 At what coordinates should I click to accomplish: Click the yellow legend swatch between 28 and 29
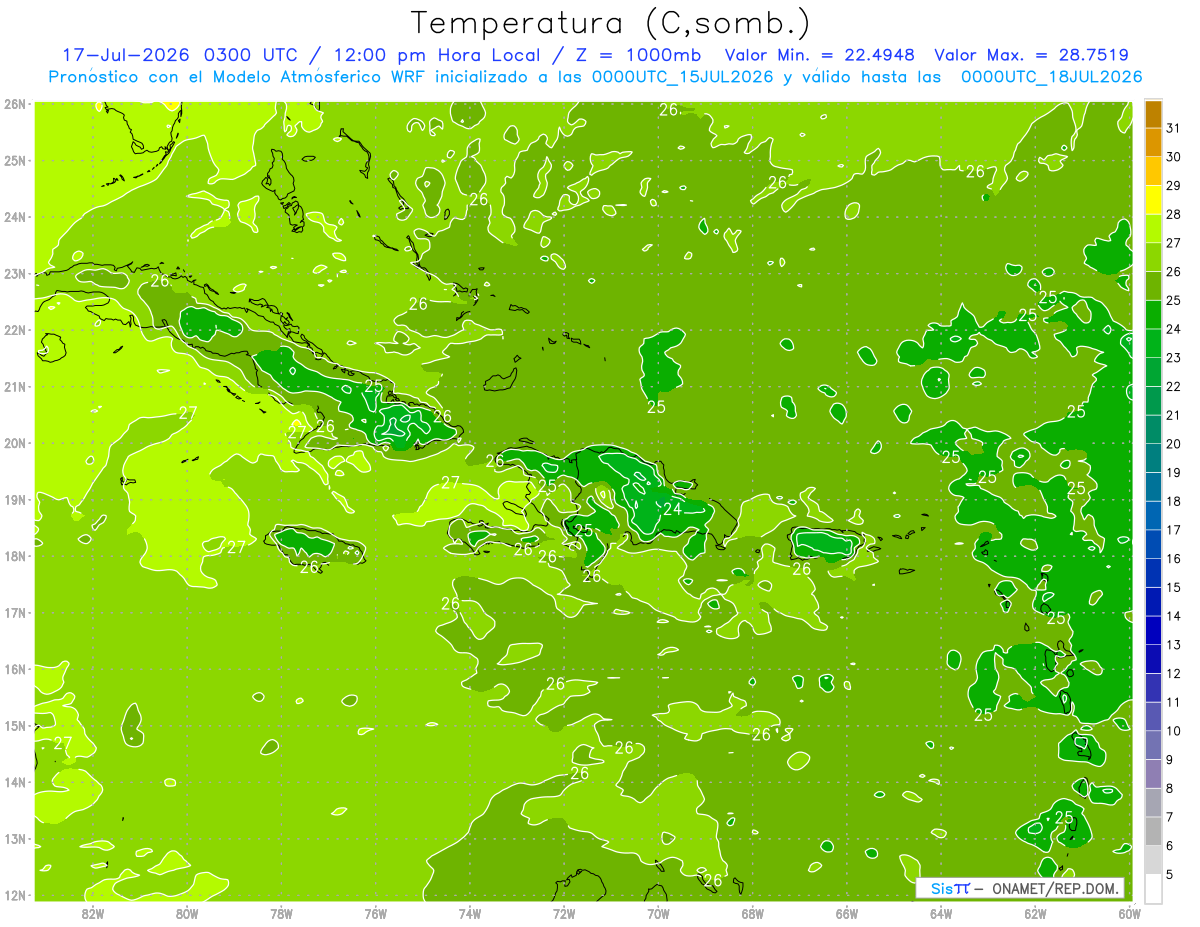[x=1153, y=199]
